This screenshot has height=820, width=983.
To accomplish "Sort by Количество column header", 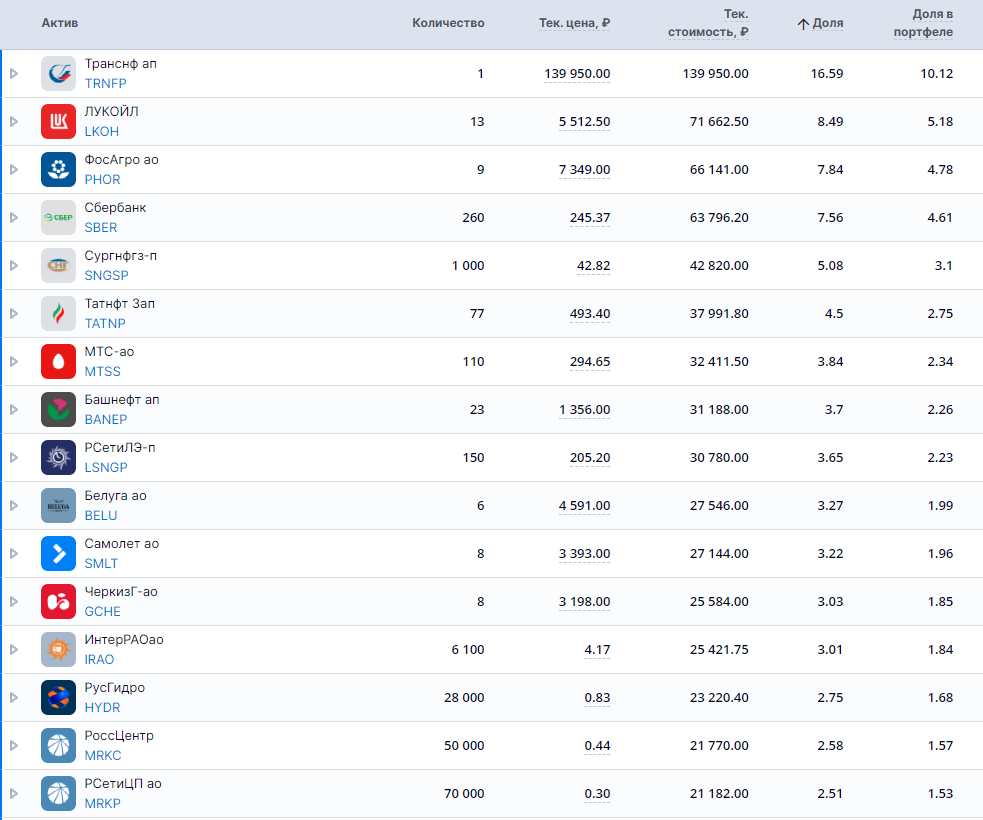I will pos(448,23).
